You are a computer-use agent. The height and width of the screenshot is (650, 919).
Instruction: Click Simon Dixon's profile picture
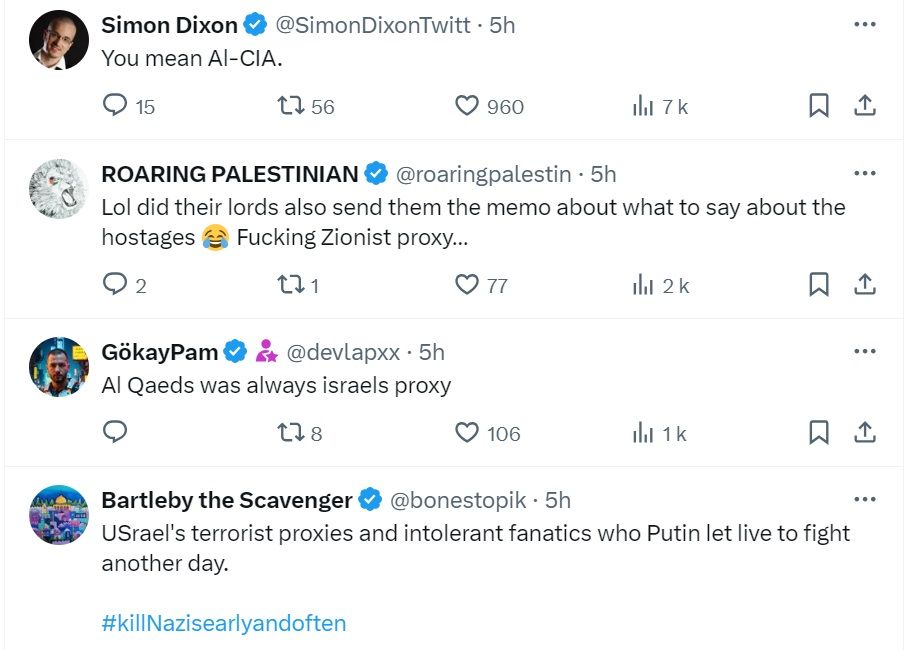point(59,41)
